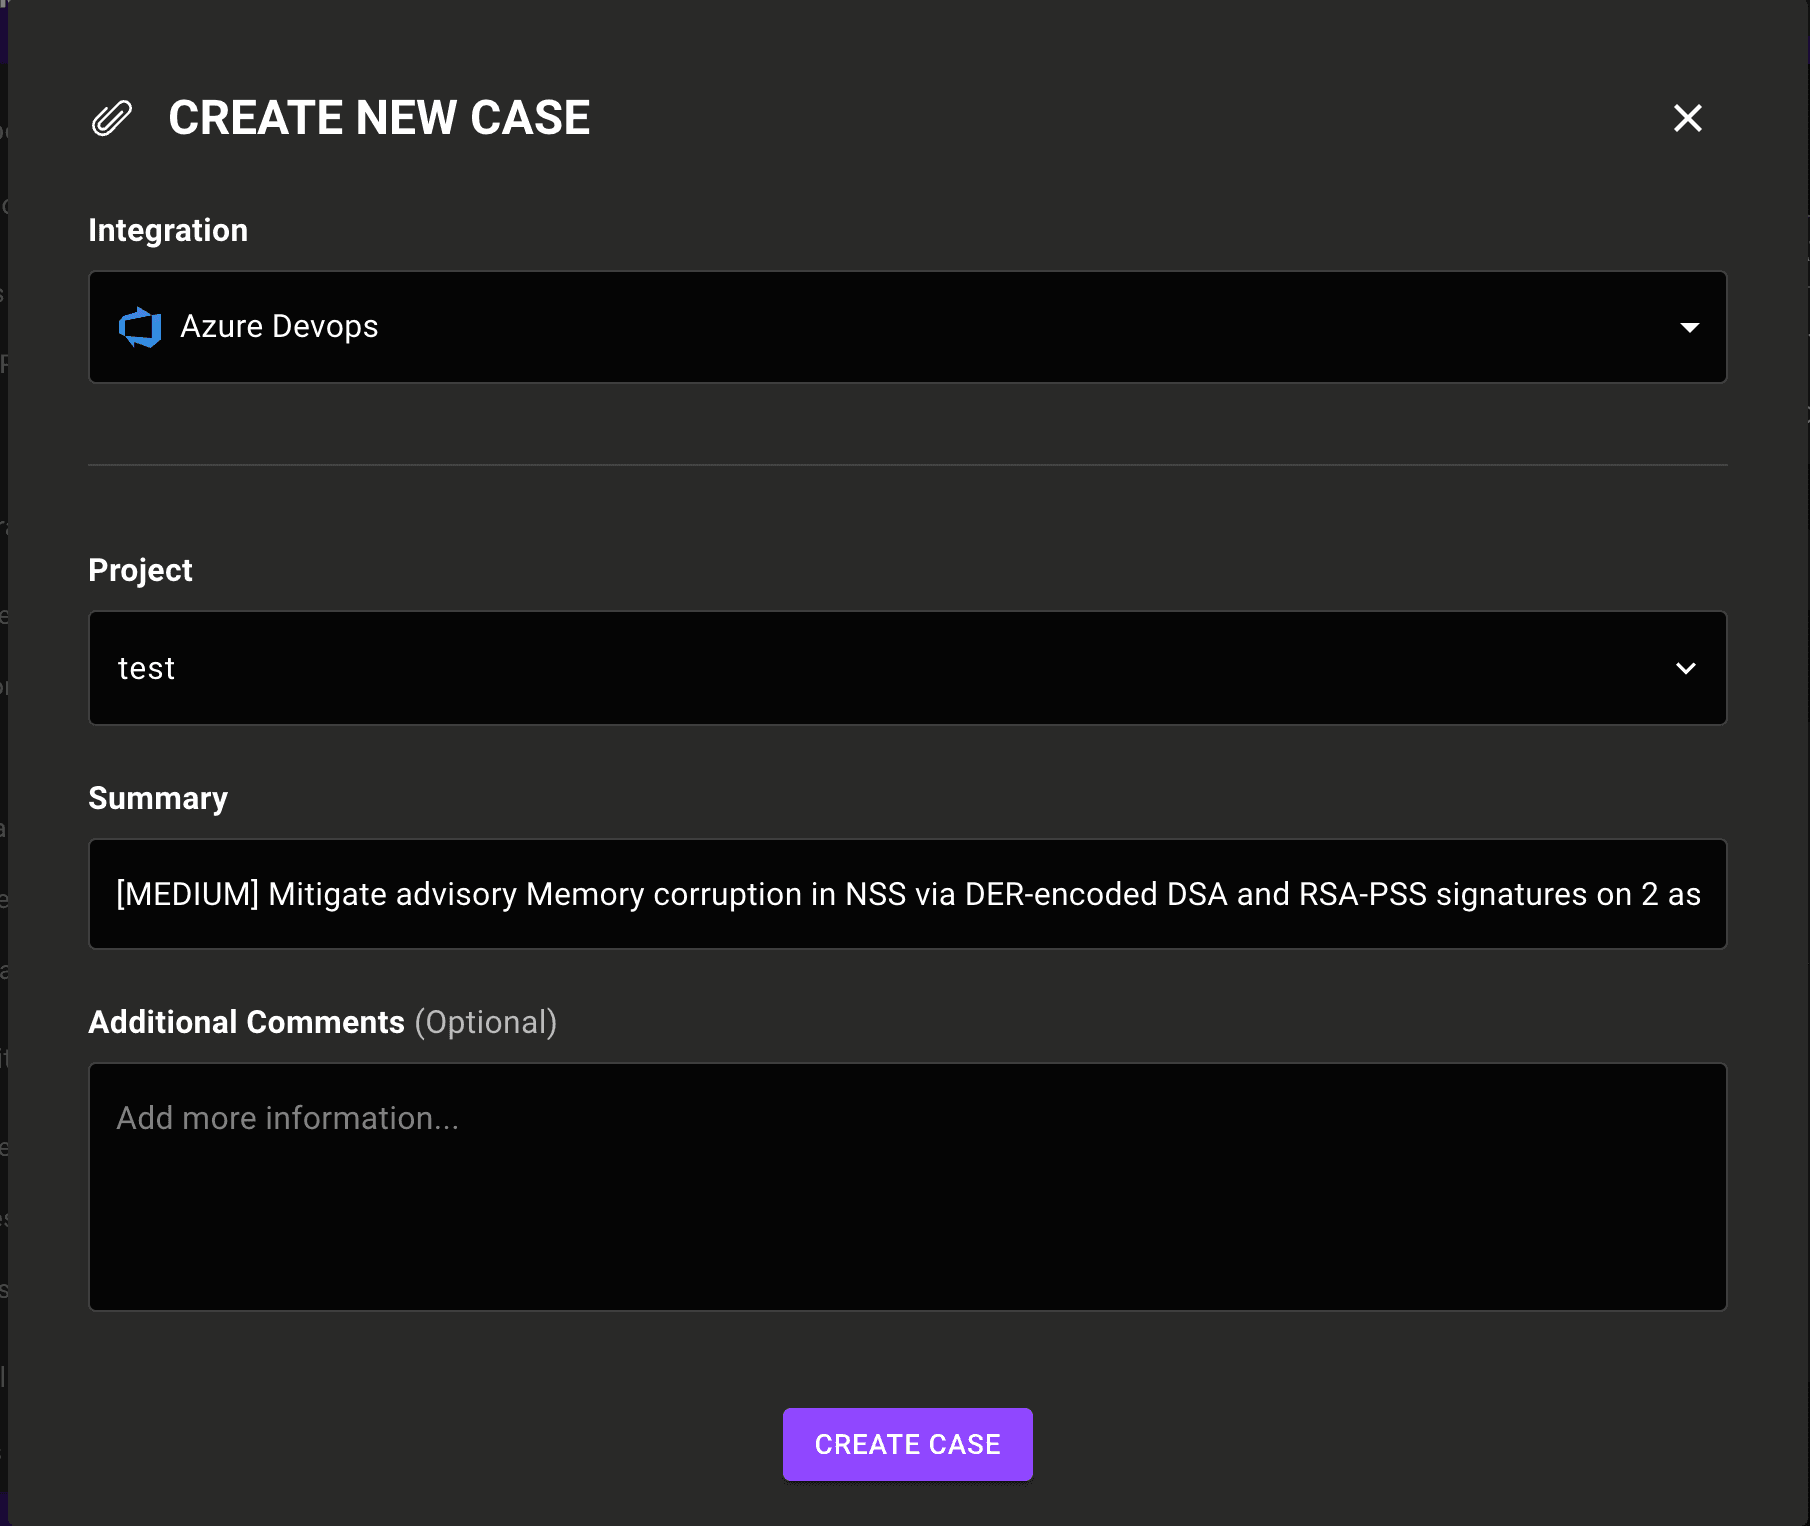Image resolution: width=1810 pixels, height=1526 pixels.
Task: Click the Additional Comments label
Action: [x=246, y=1022]
